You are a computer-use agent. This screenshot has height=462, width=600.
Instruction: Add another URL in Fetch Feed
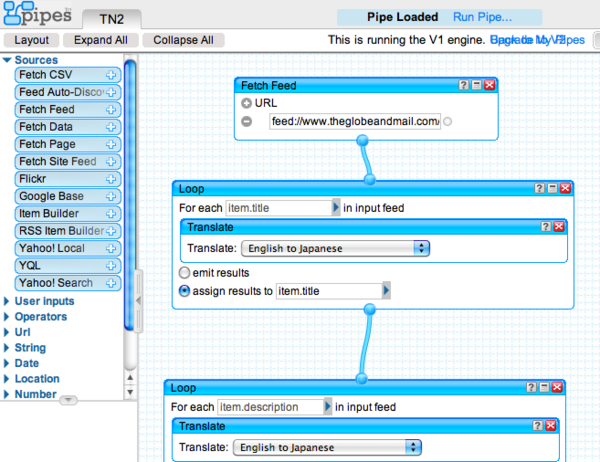(246, 103)
